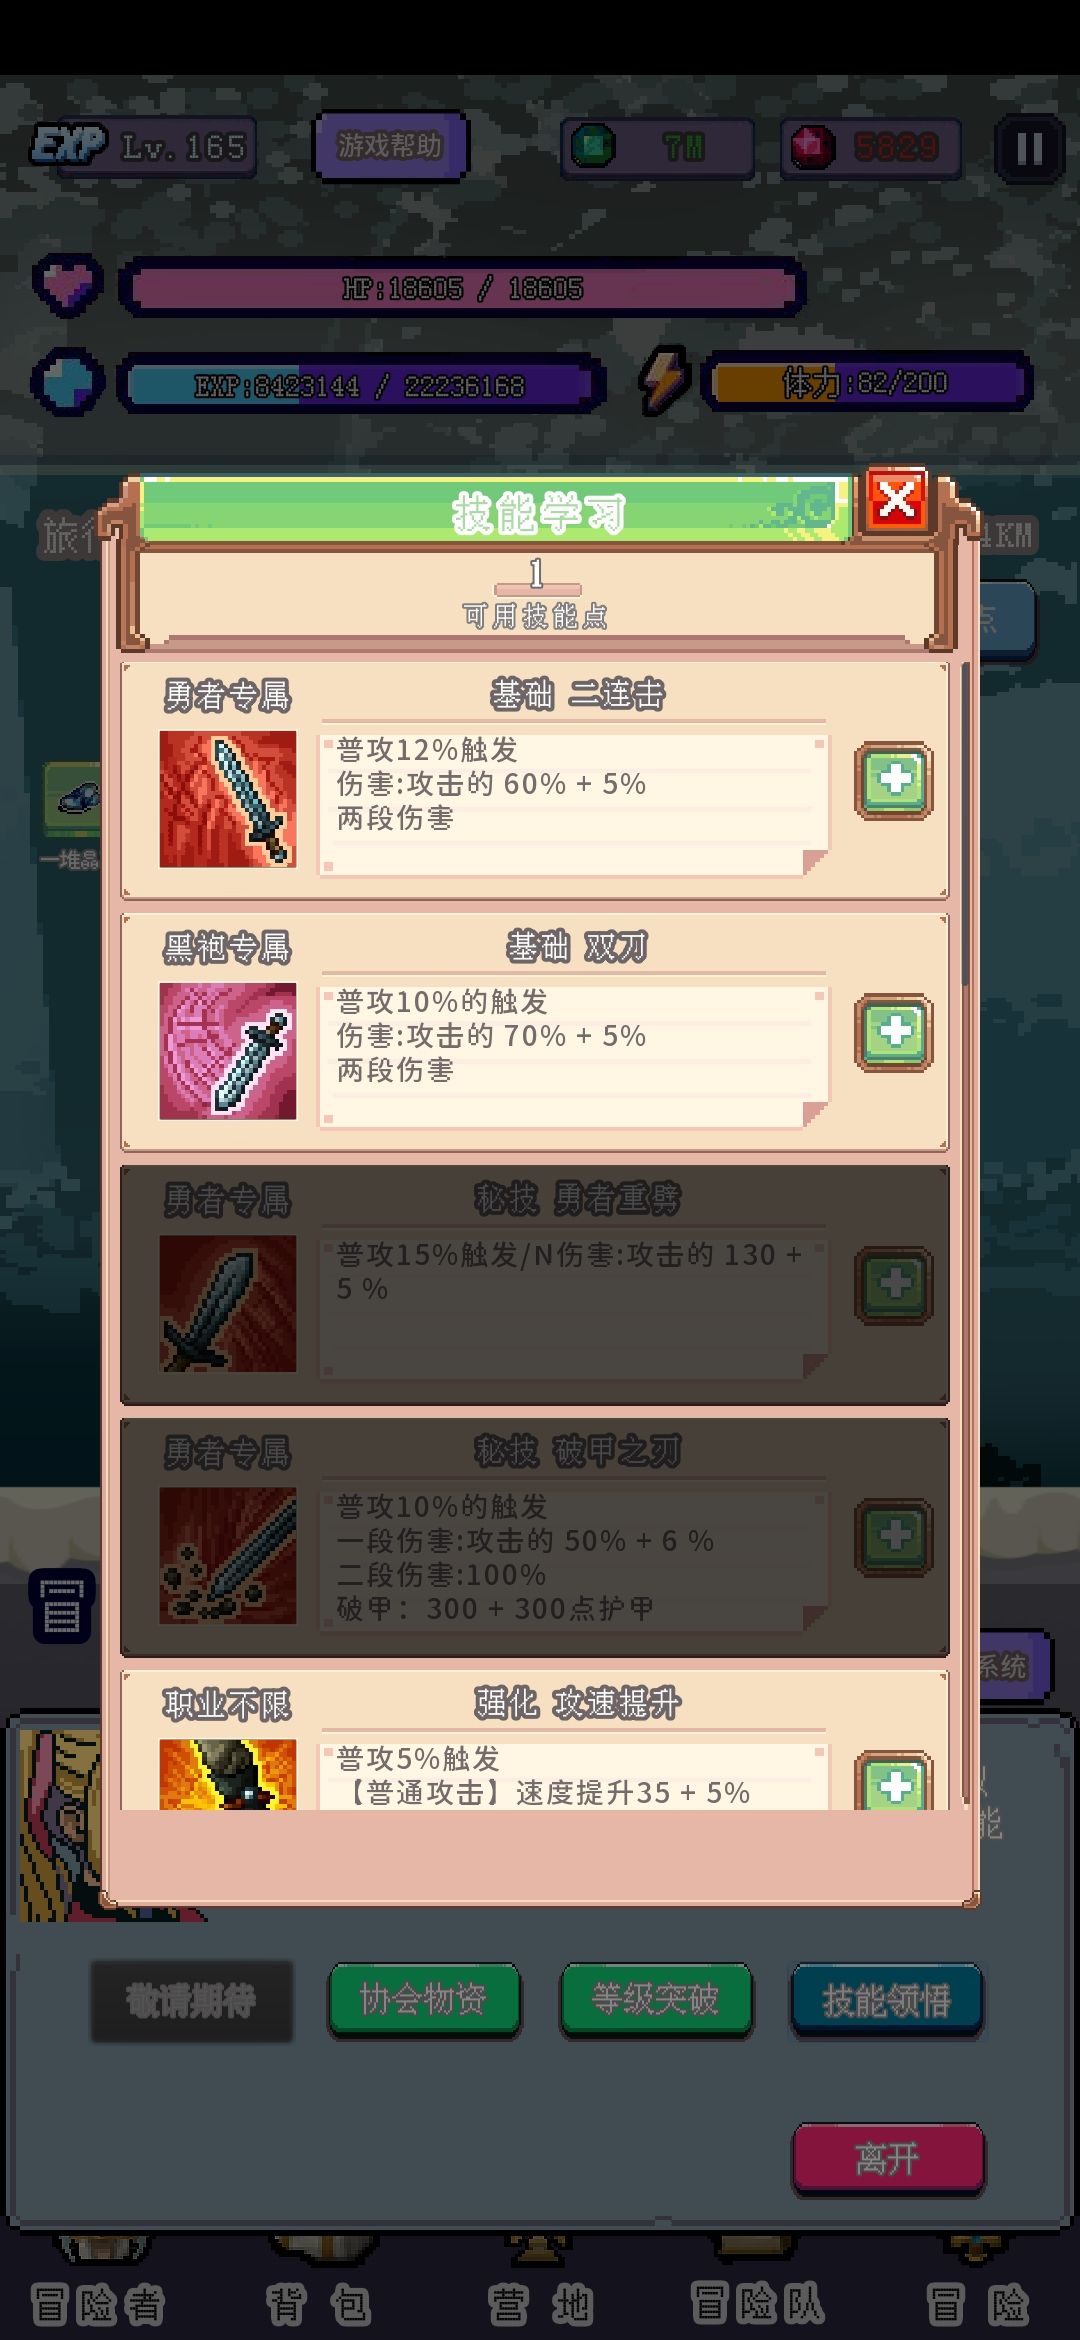Pause the game with the pause icon

(x=1029, y=149)
